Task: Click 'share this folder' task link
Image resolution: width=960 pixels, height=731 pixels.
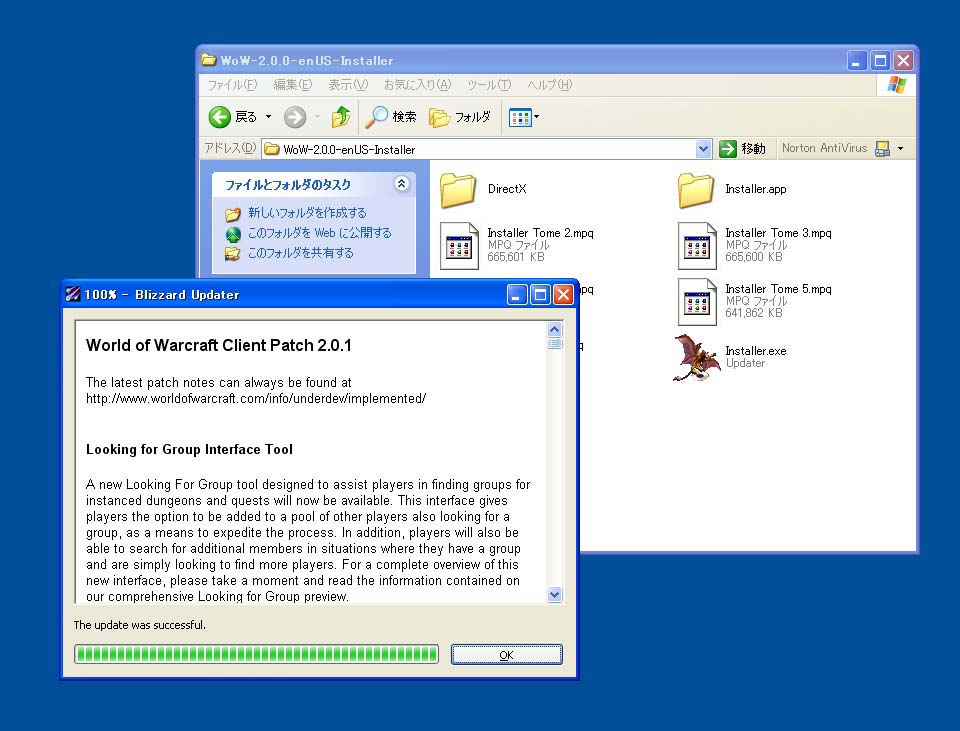Action: tap(301, 253)
